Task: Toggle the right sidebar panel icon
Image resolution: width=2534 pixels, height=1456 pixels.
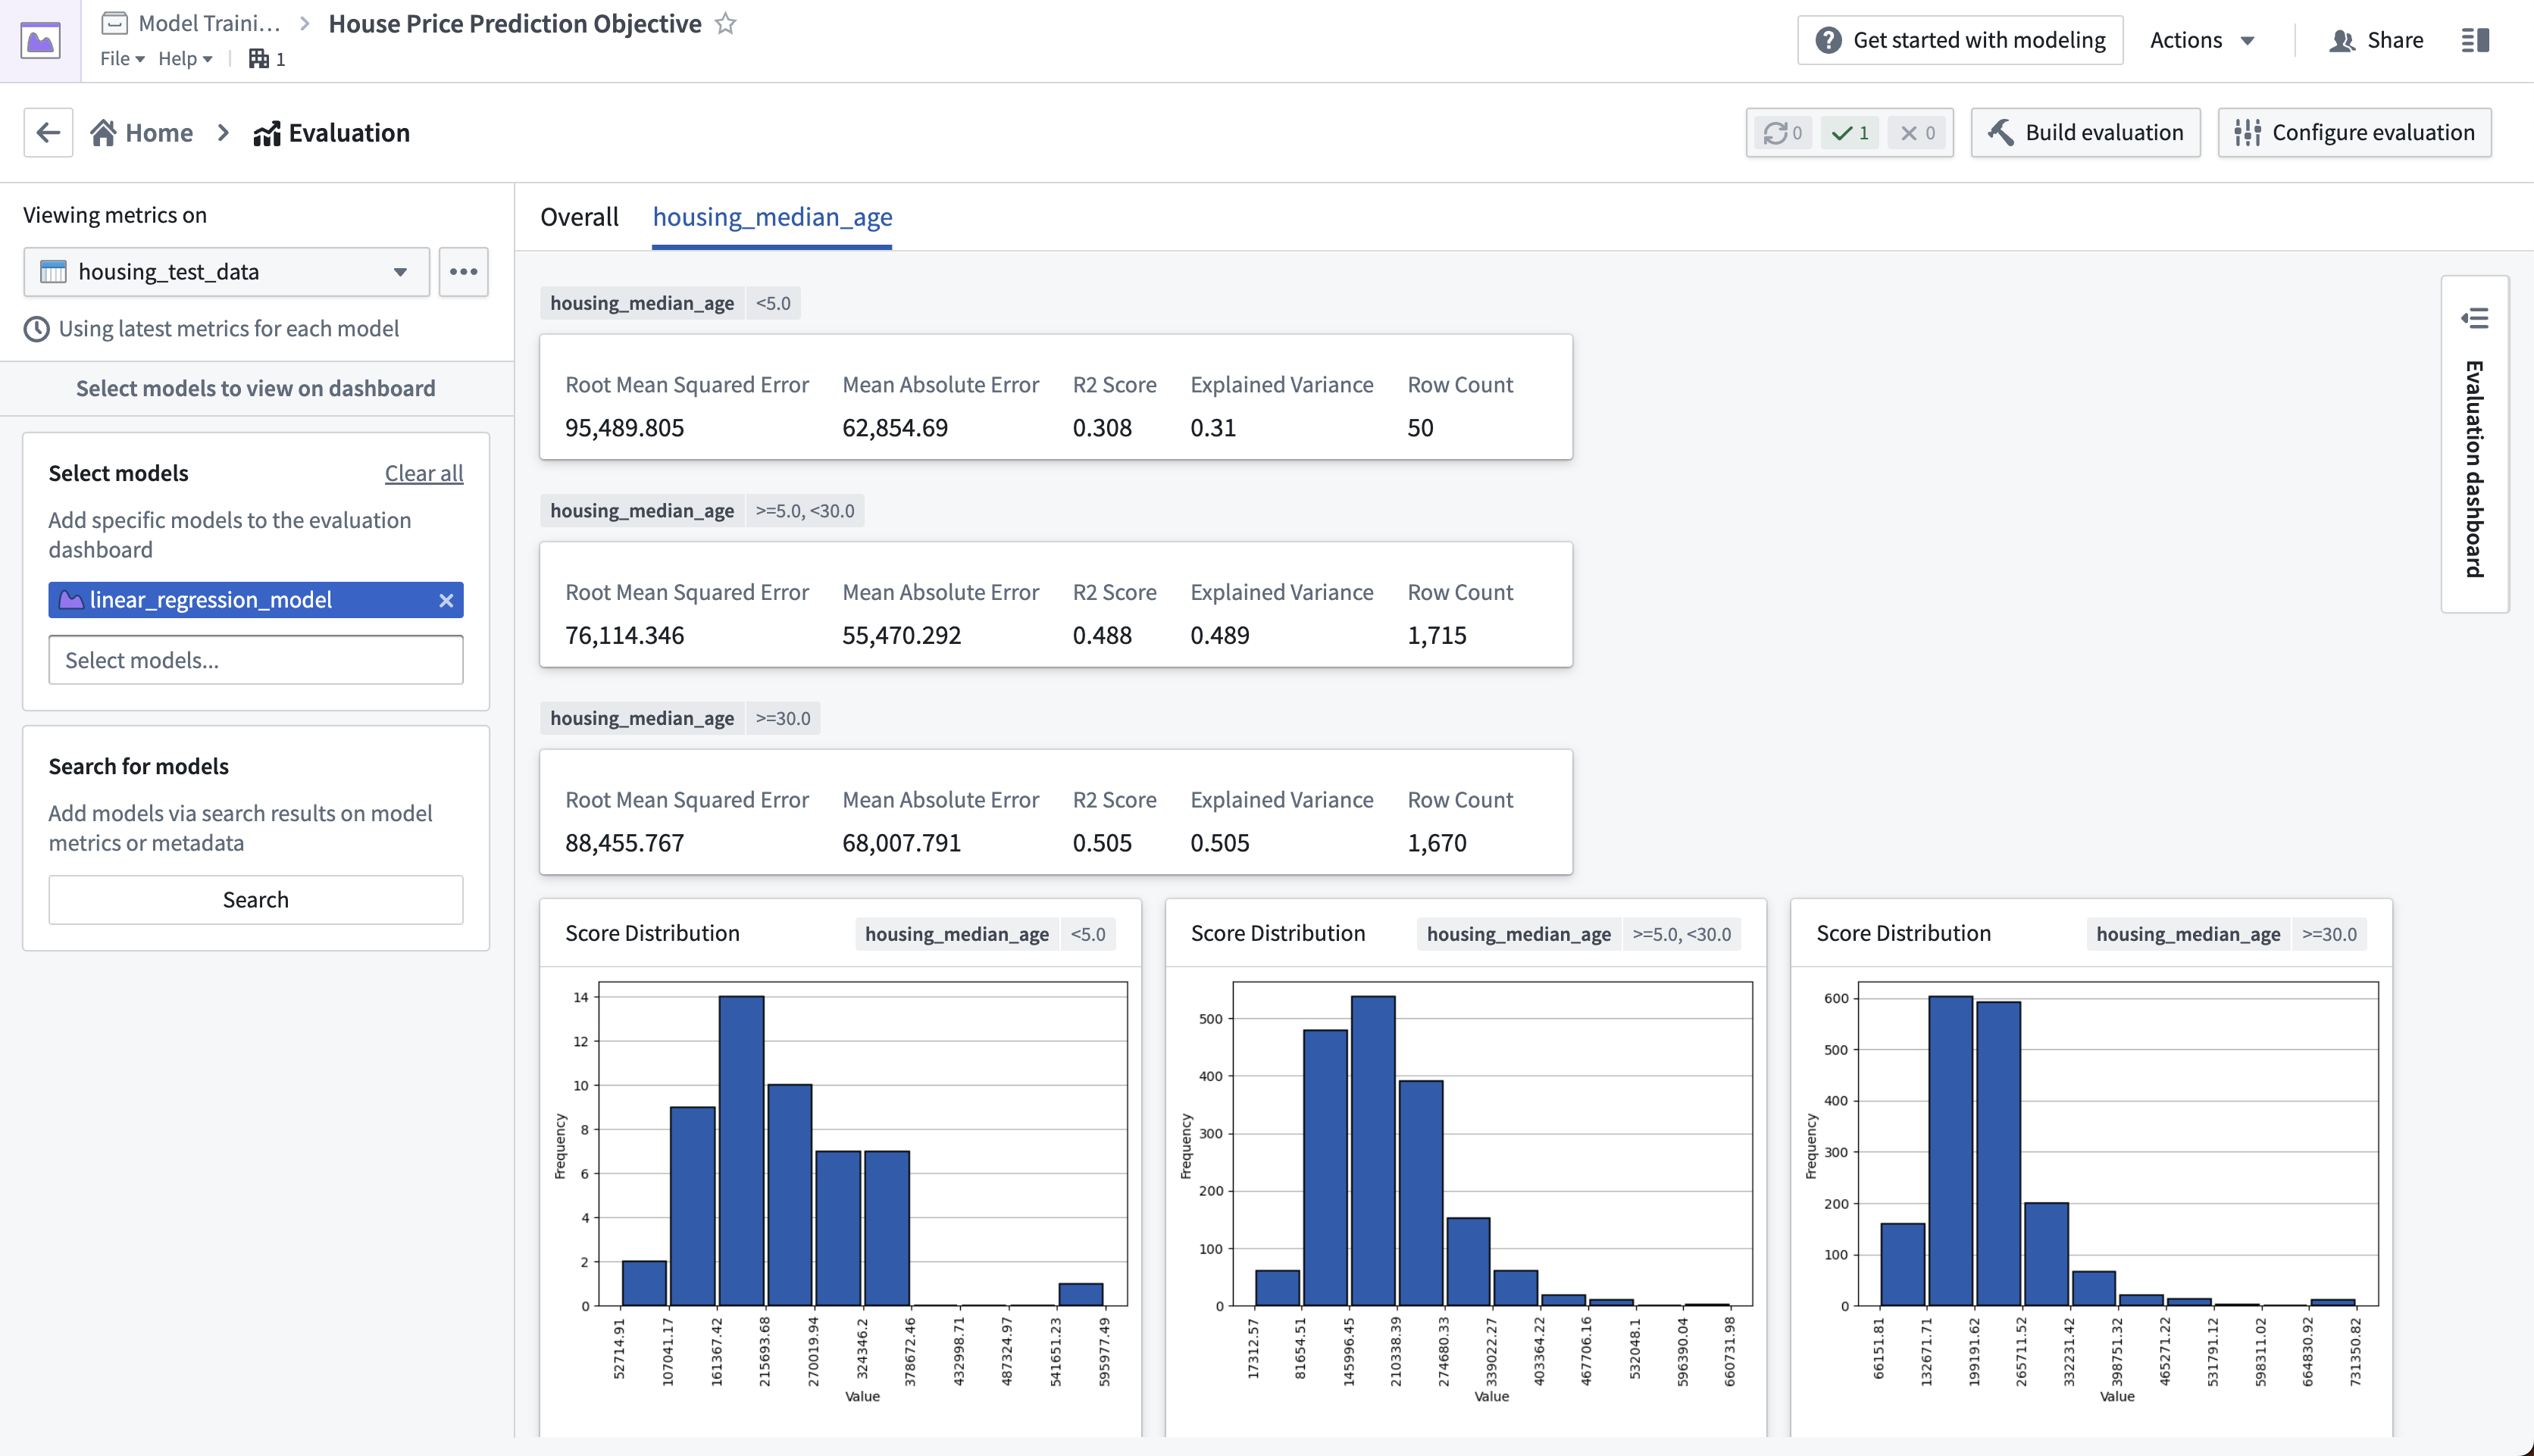Action: coord(2475,40)
